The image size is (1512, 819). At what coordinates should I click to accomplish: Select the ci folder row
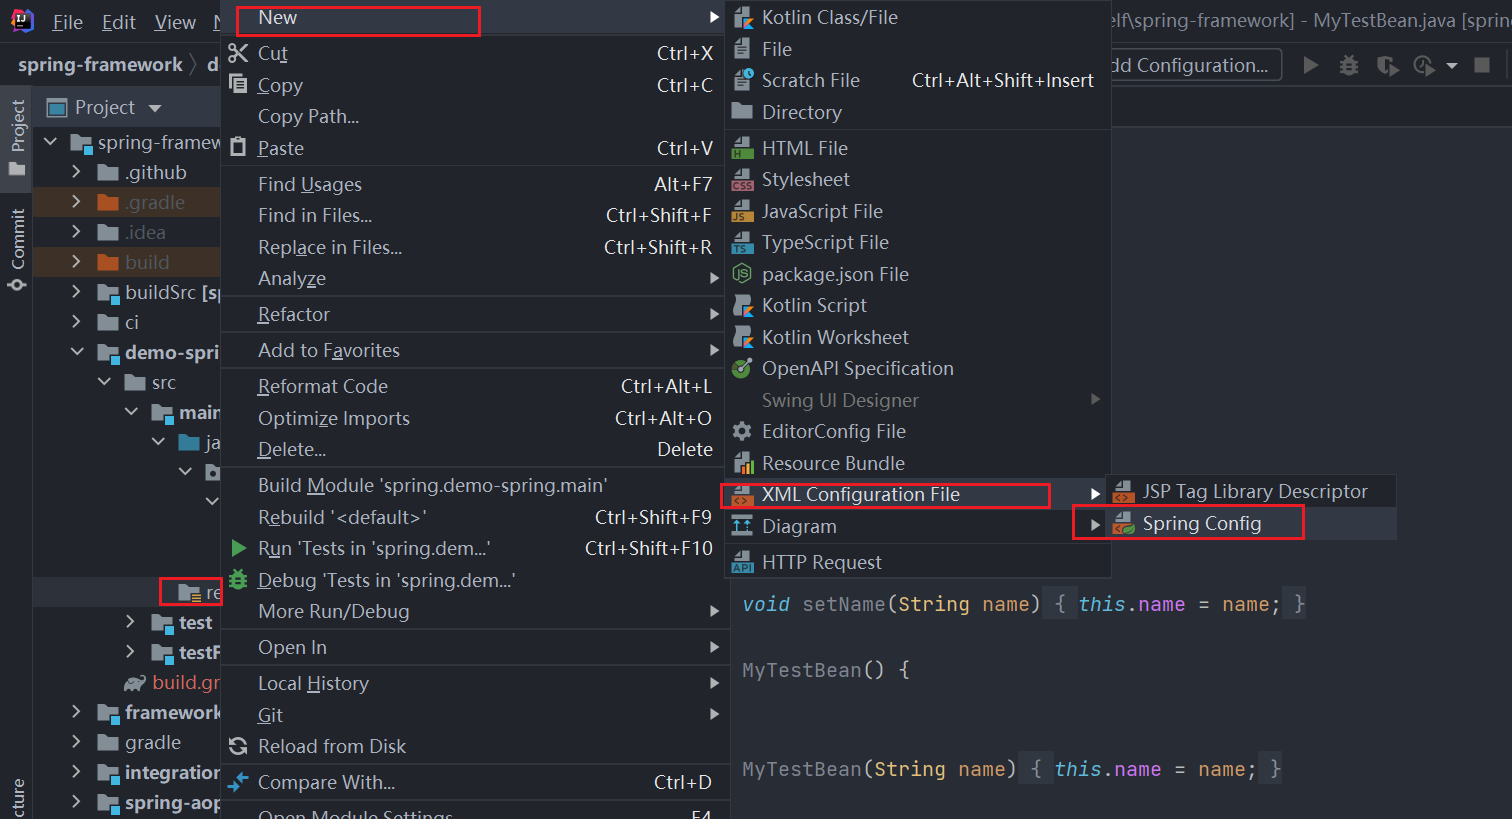[x=127, y=322]
